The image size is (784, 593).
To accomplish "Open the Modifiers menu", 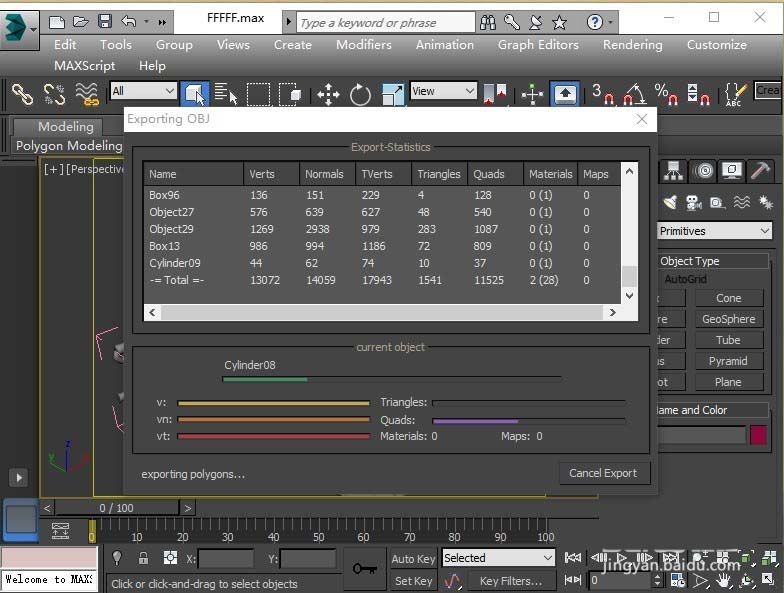I will (x=363, y=45).
